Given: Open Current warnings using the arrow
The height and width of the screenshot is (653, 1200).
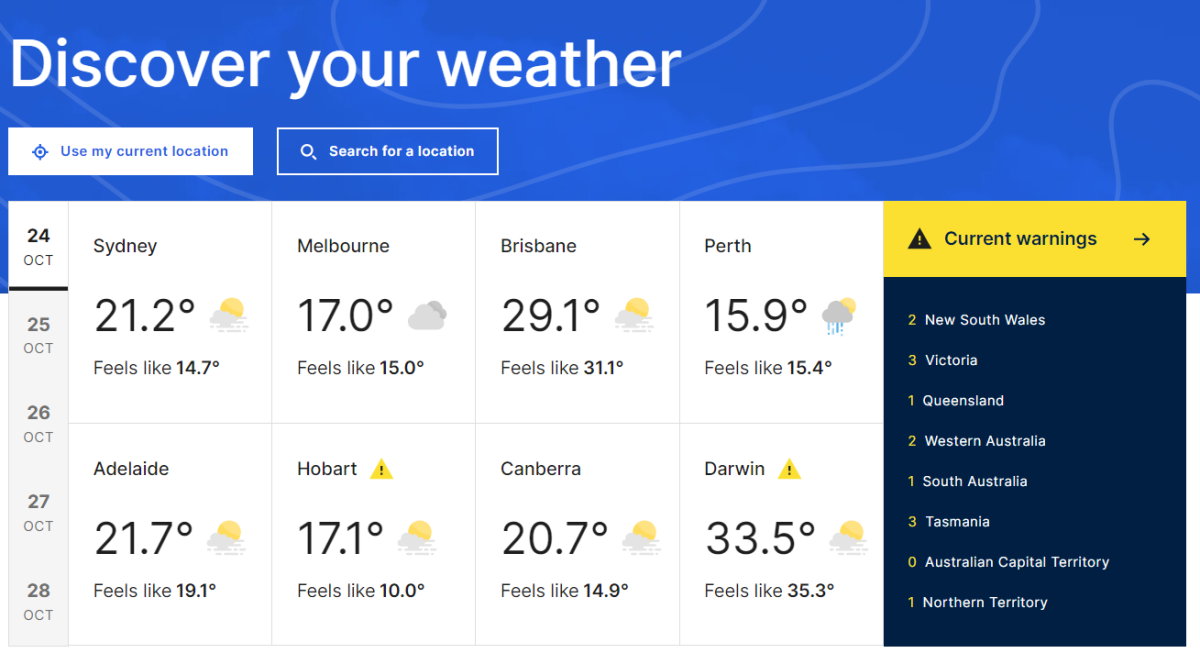Looking at the screenshot, I should point(1142,239).
